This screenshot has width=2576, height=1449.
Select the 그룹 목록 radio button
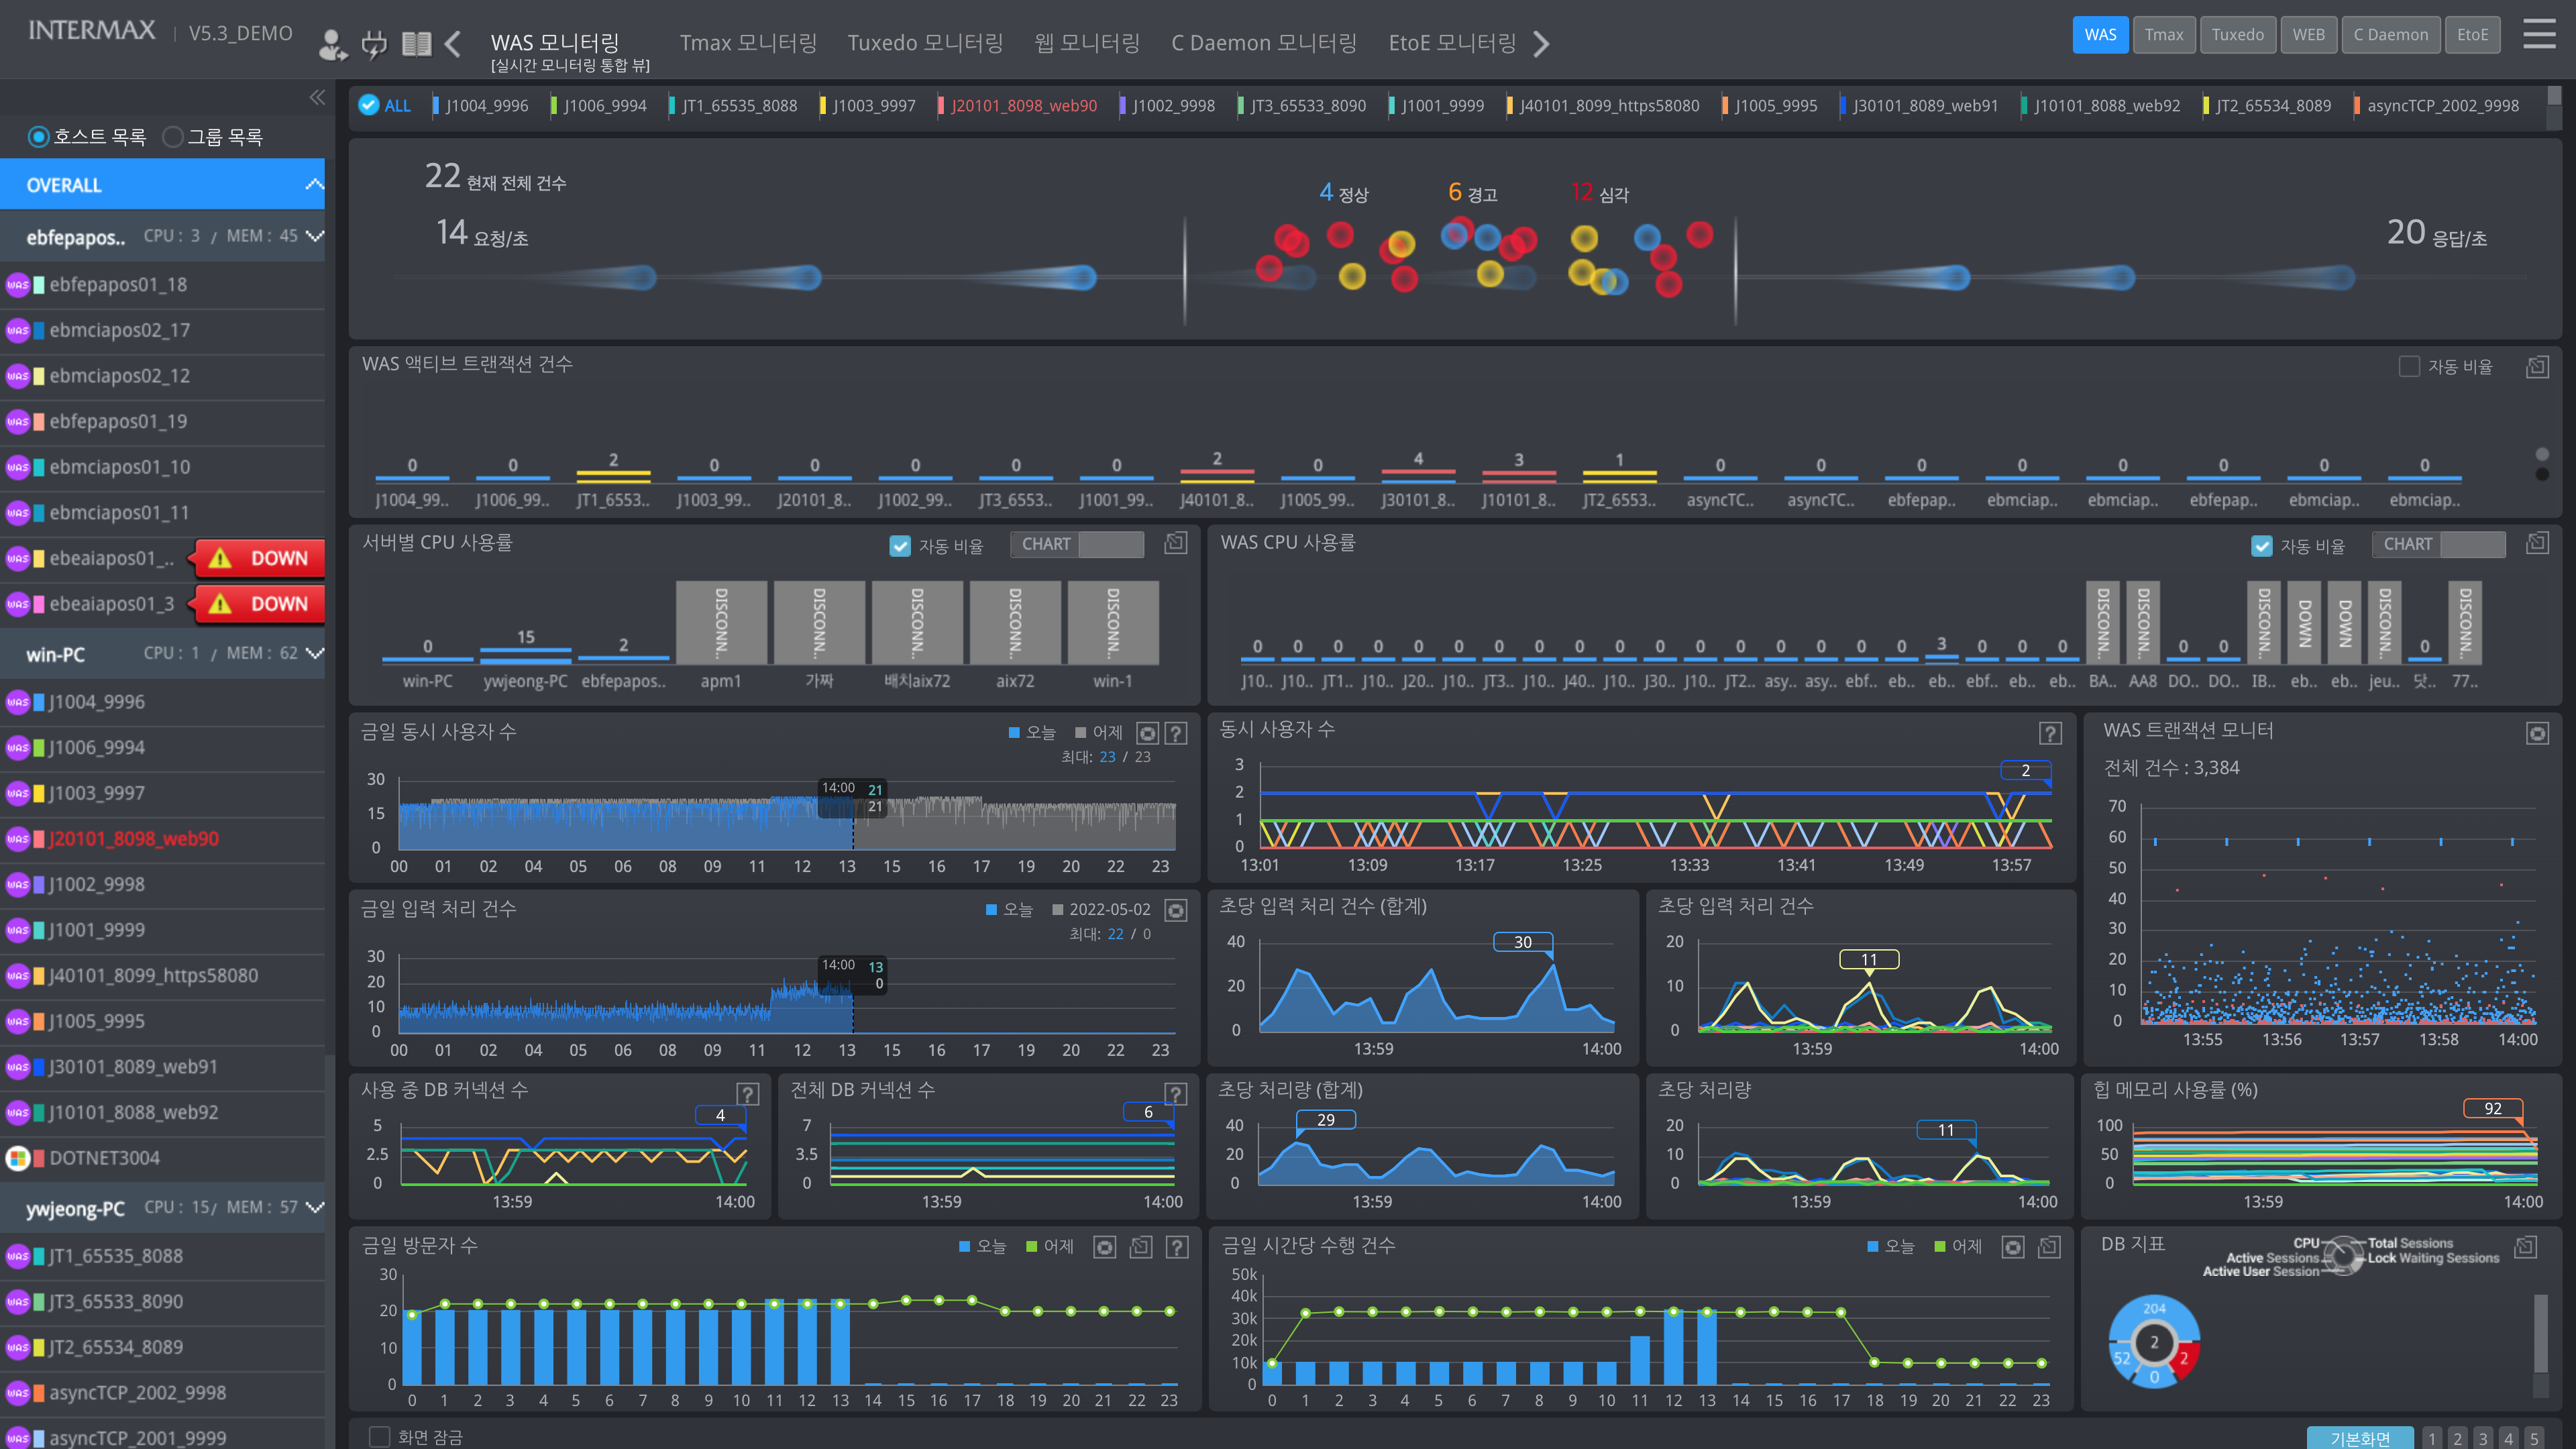pyautogui.click(x=174, y=137)
